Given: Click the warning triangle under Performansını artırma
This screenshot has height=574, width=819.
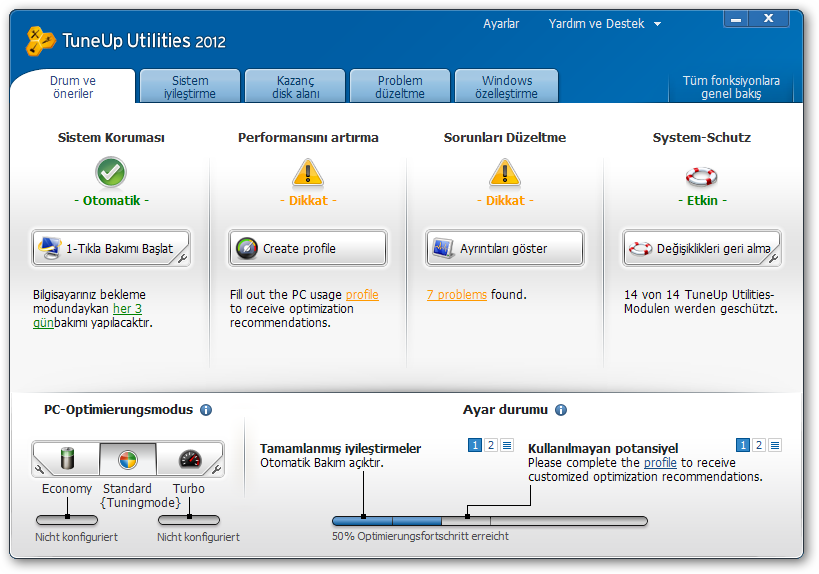Looking at the screenshot, I should coord(308,173).
